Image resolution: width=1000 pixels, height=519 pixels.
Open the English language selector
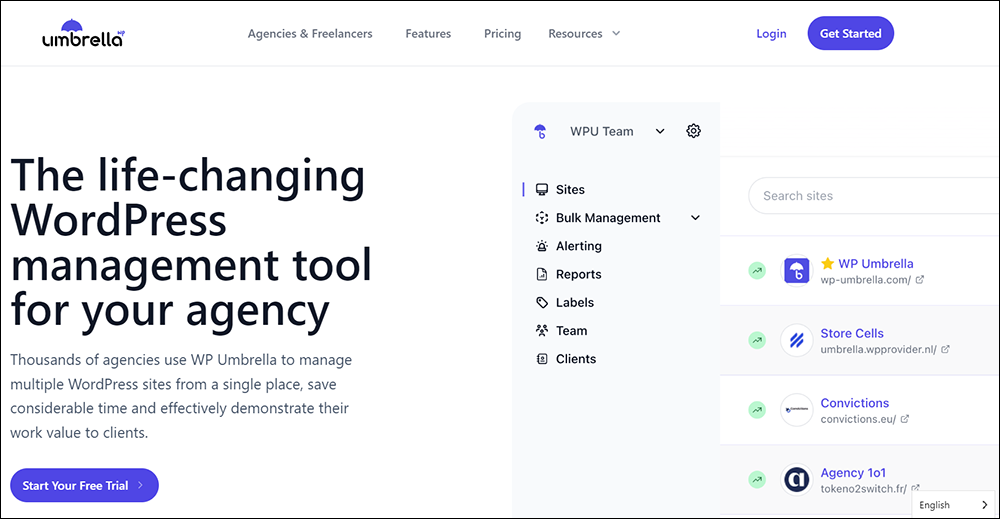953,504
